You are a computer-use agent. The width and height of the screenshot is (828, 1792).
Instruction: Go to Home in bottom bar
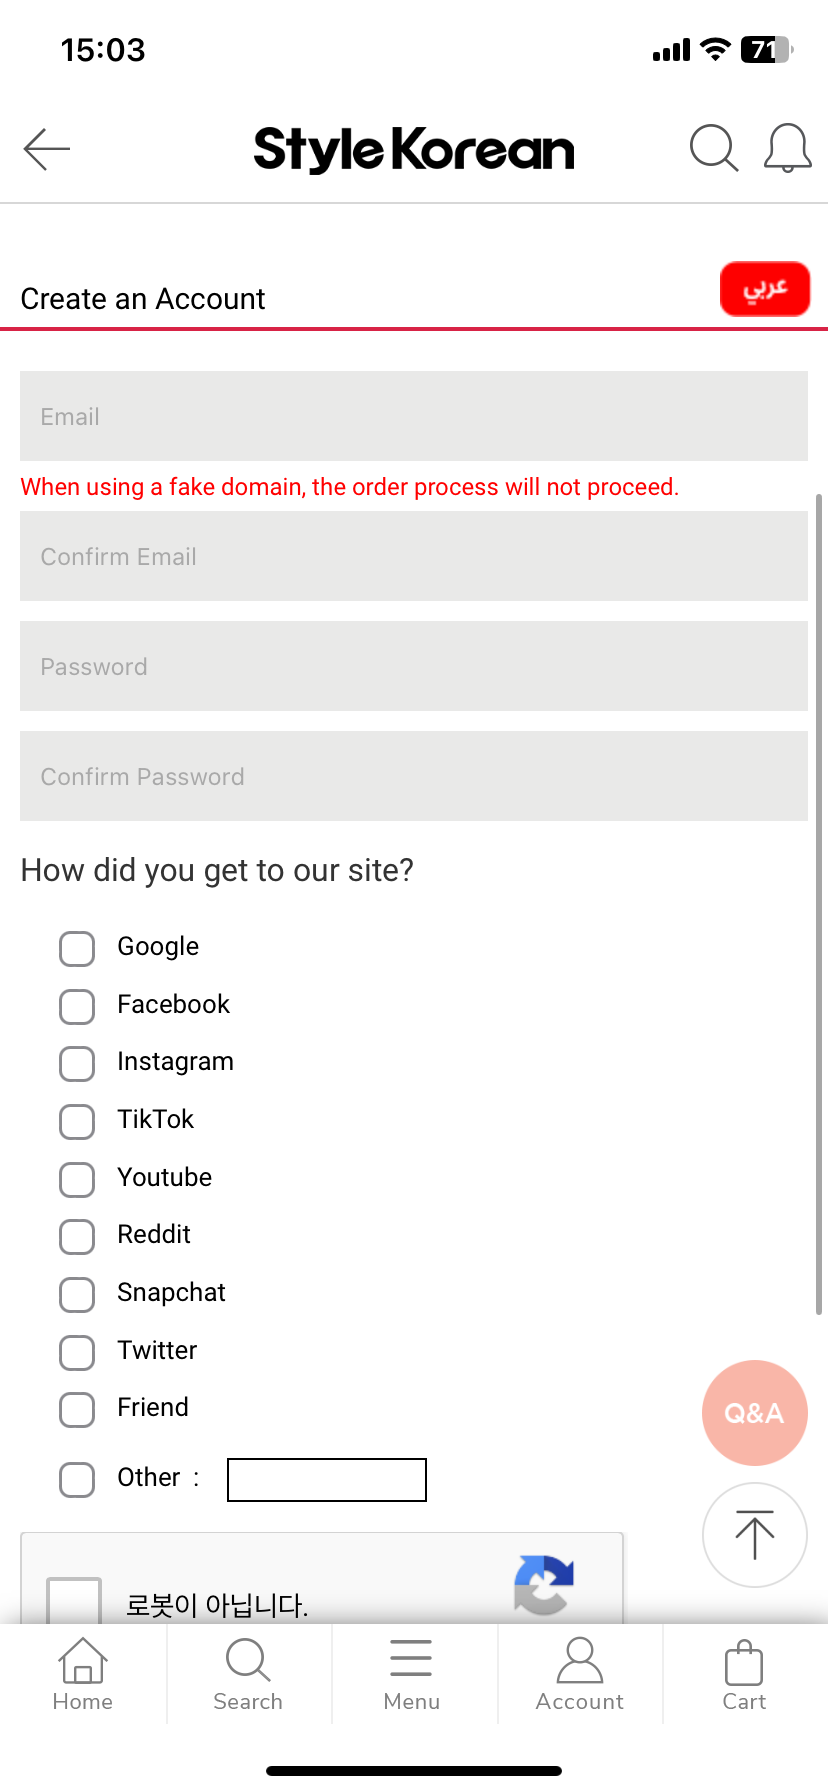[x=83, y=1674]
